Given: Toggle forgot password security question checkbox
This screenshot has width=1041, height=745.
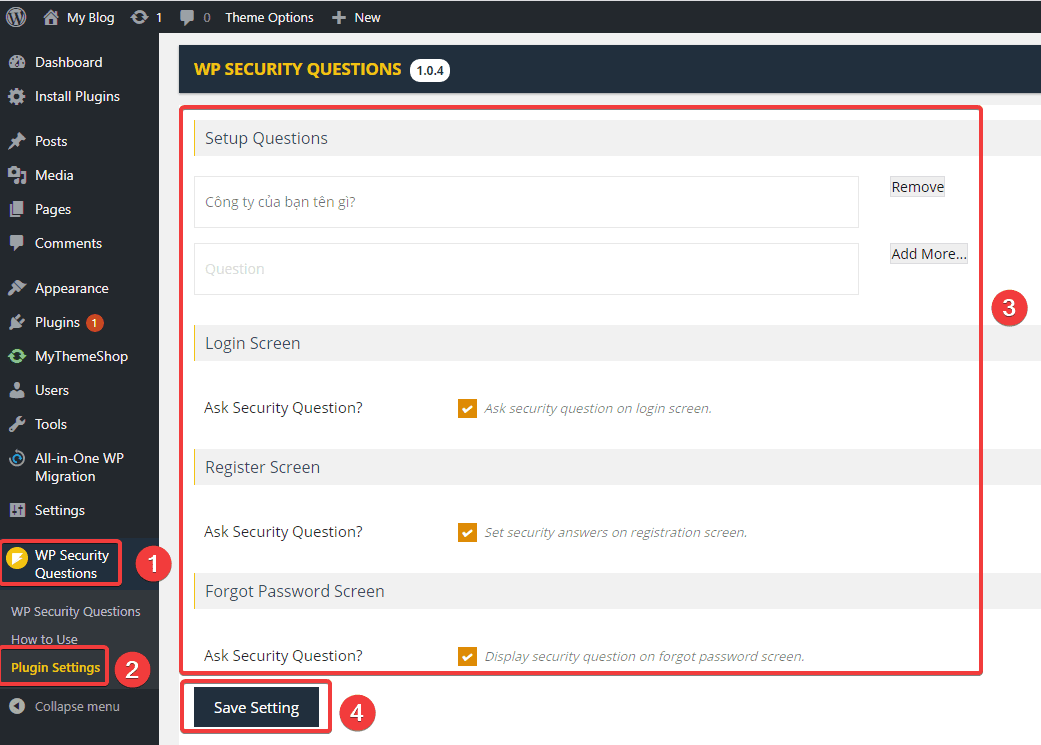Looking at the screenshot, I should pyautogui.click(x=467, y=656).
